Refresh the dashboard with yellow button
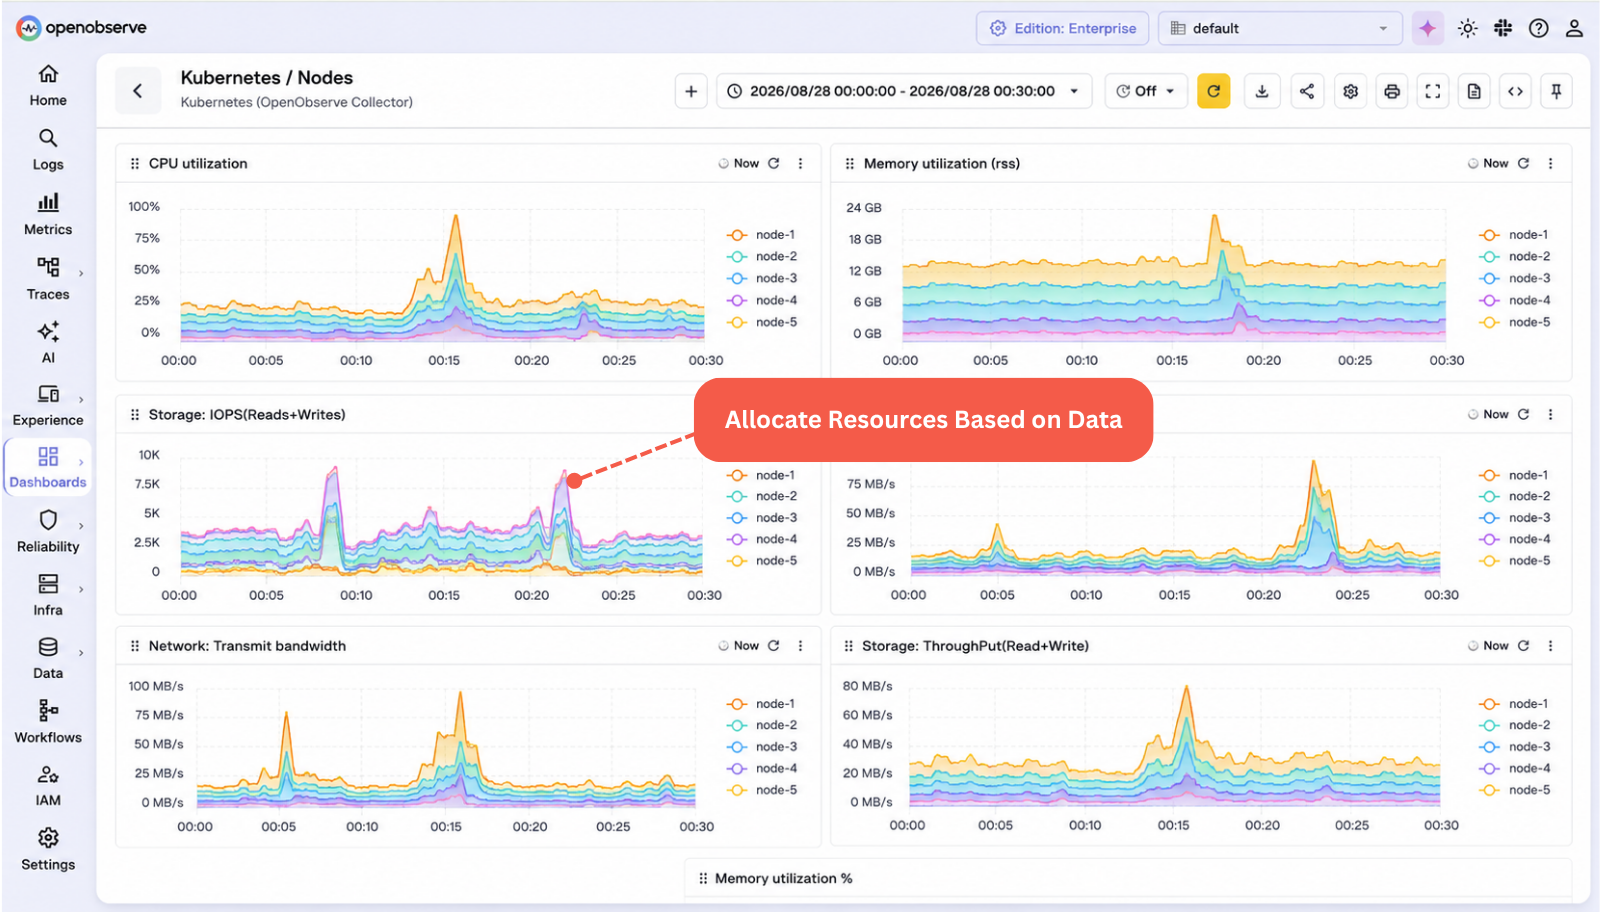 (x=1213, y=91)
